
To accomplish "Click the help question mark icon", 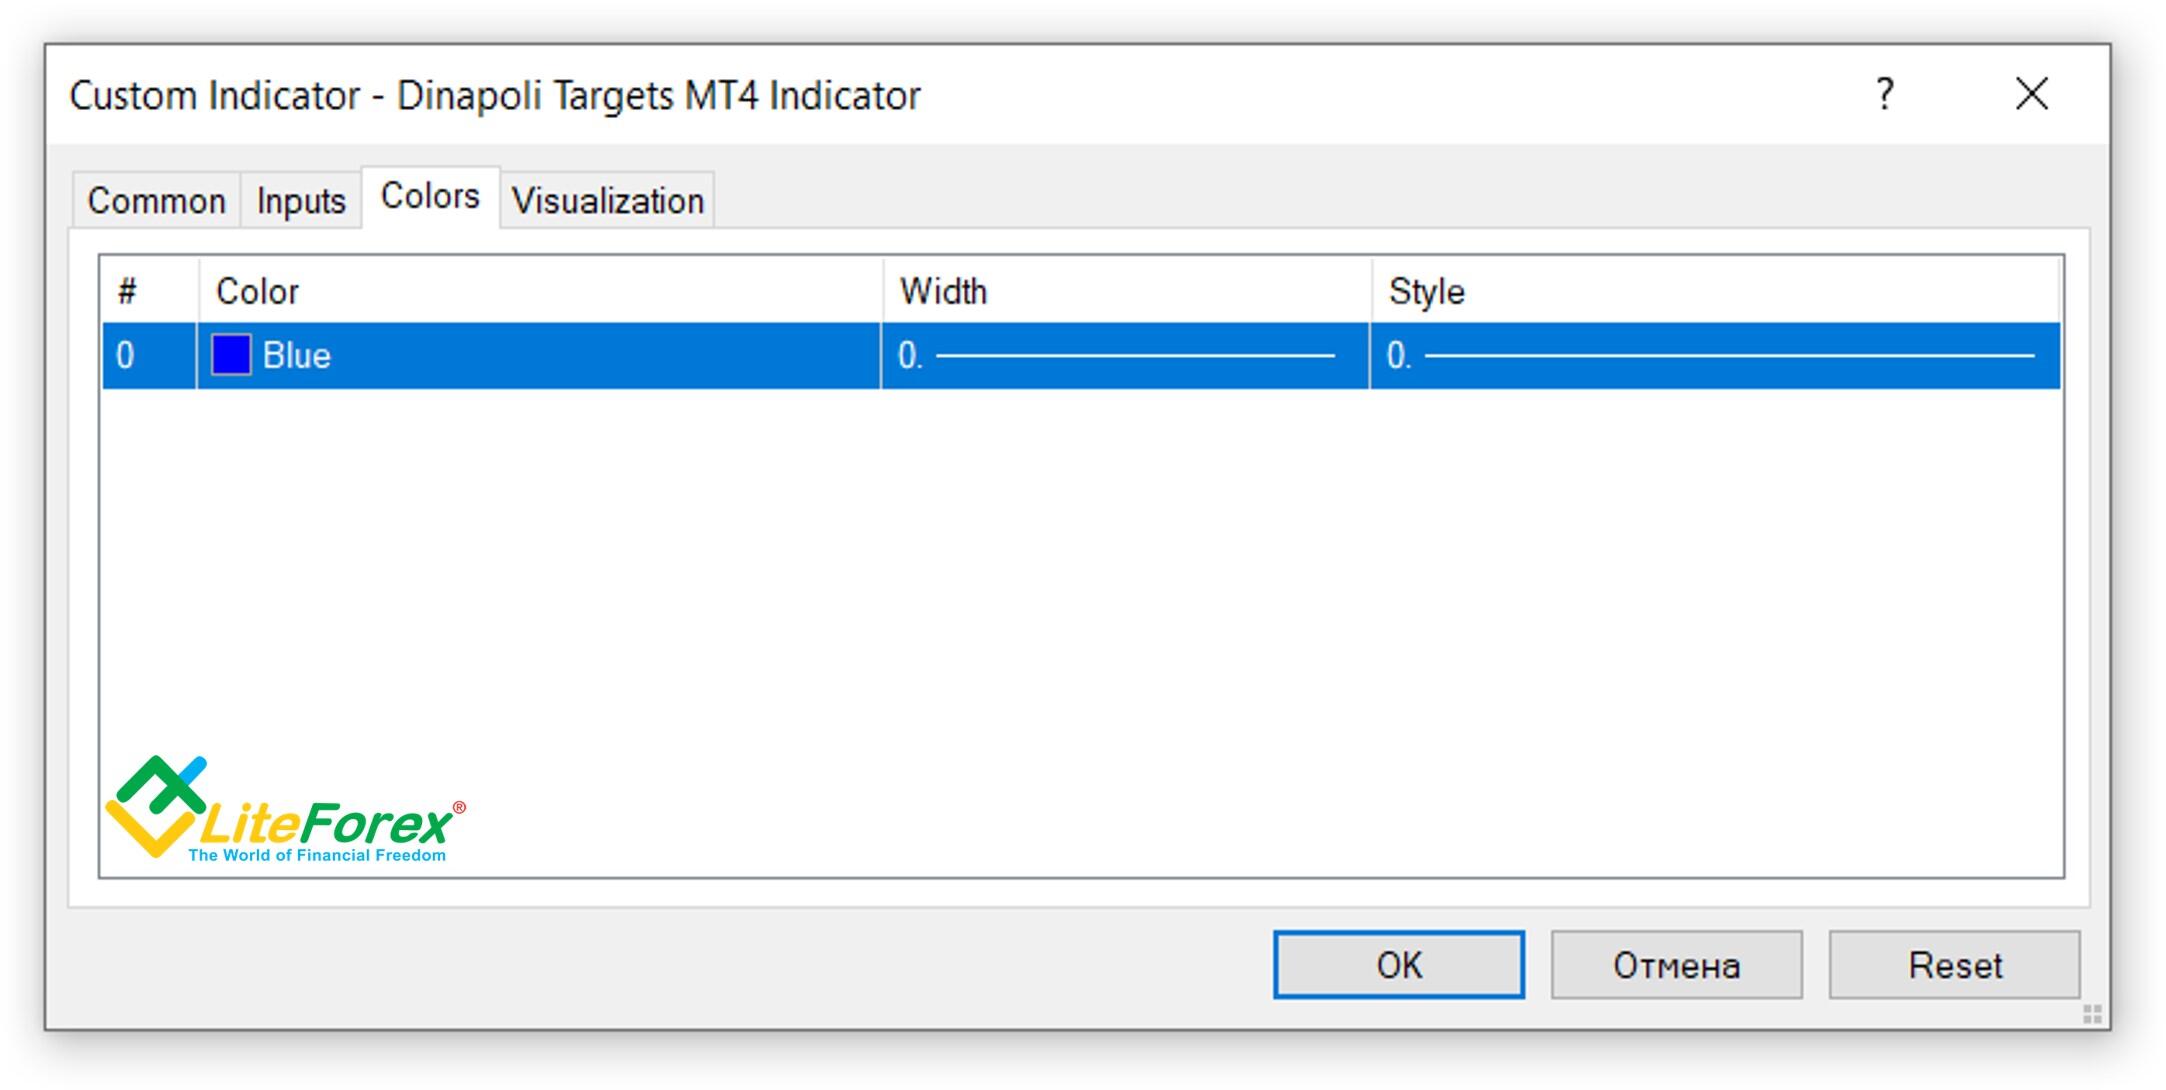I will click(1885, 95).
